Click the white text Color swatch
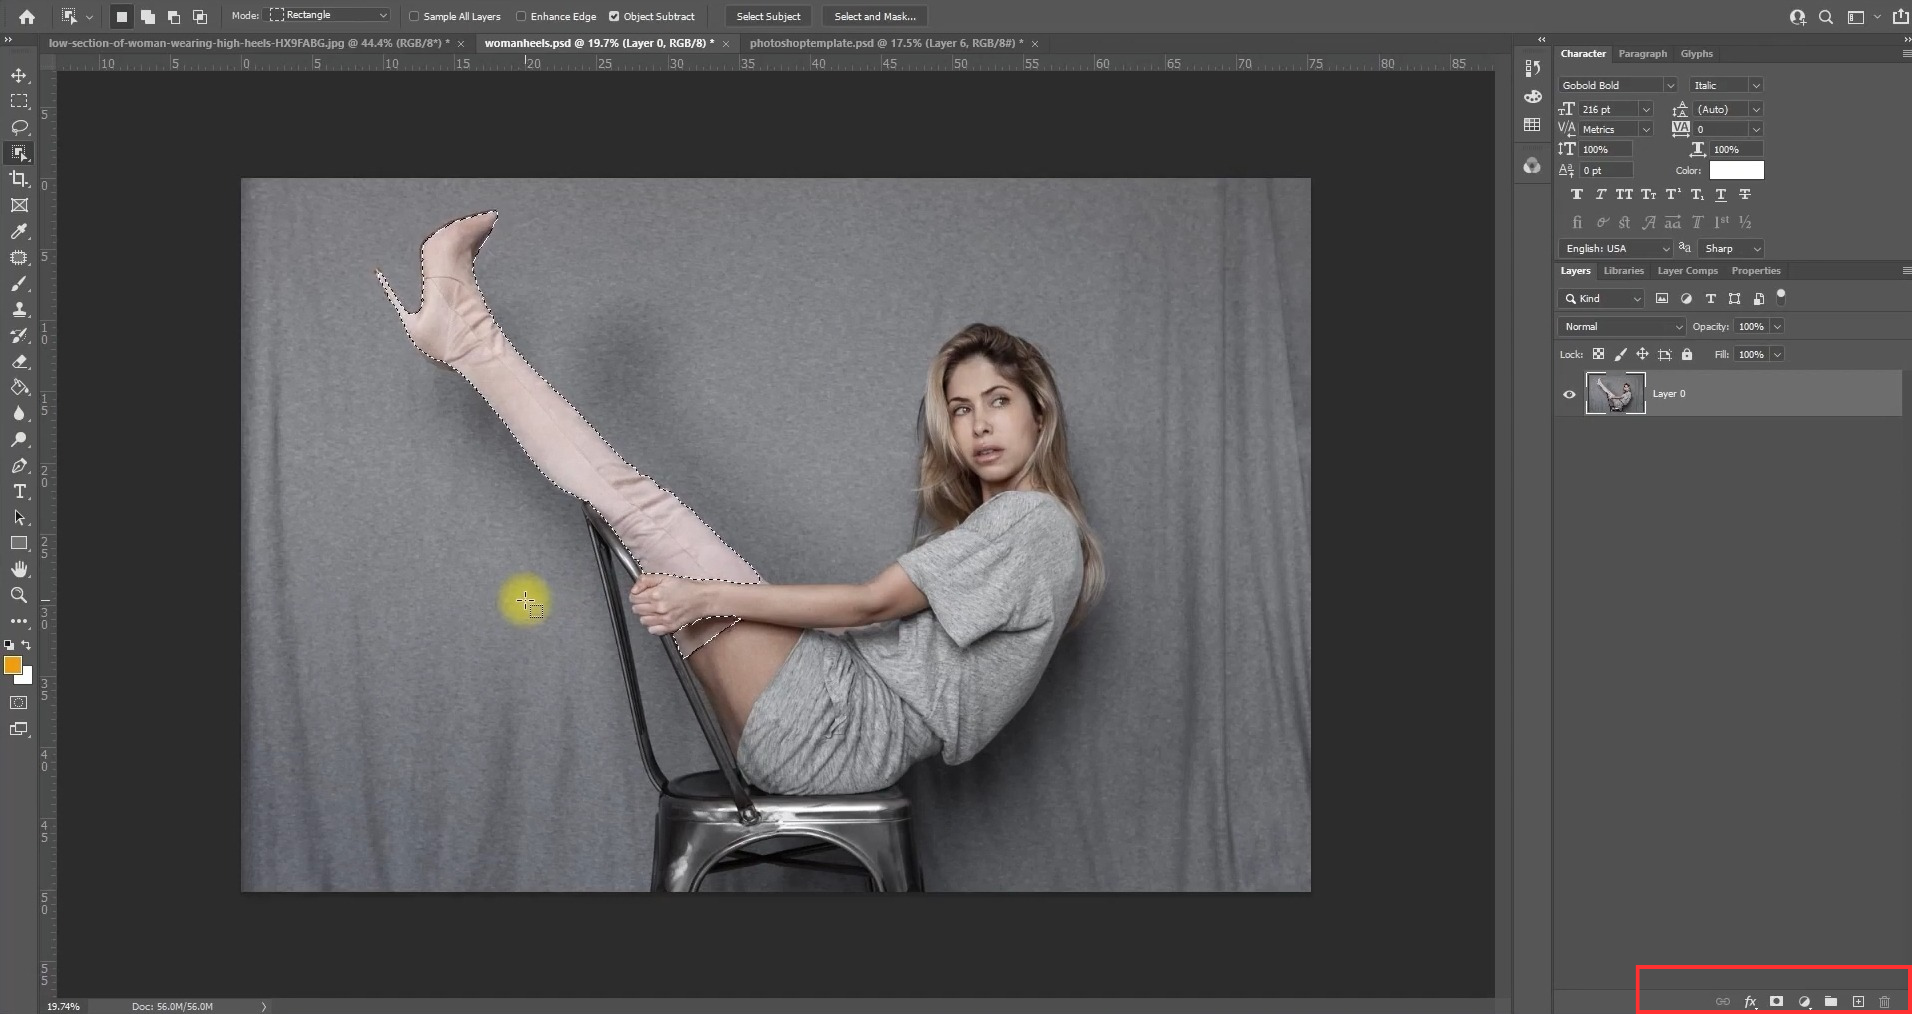The image size is (1912, 1014). pos(1736,170)
